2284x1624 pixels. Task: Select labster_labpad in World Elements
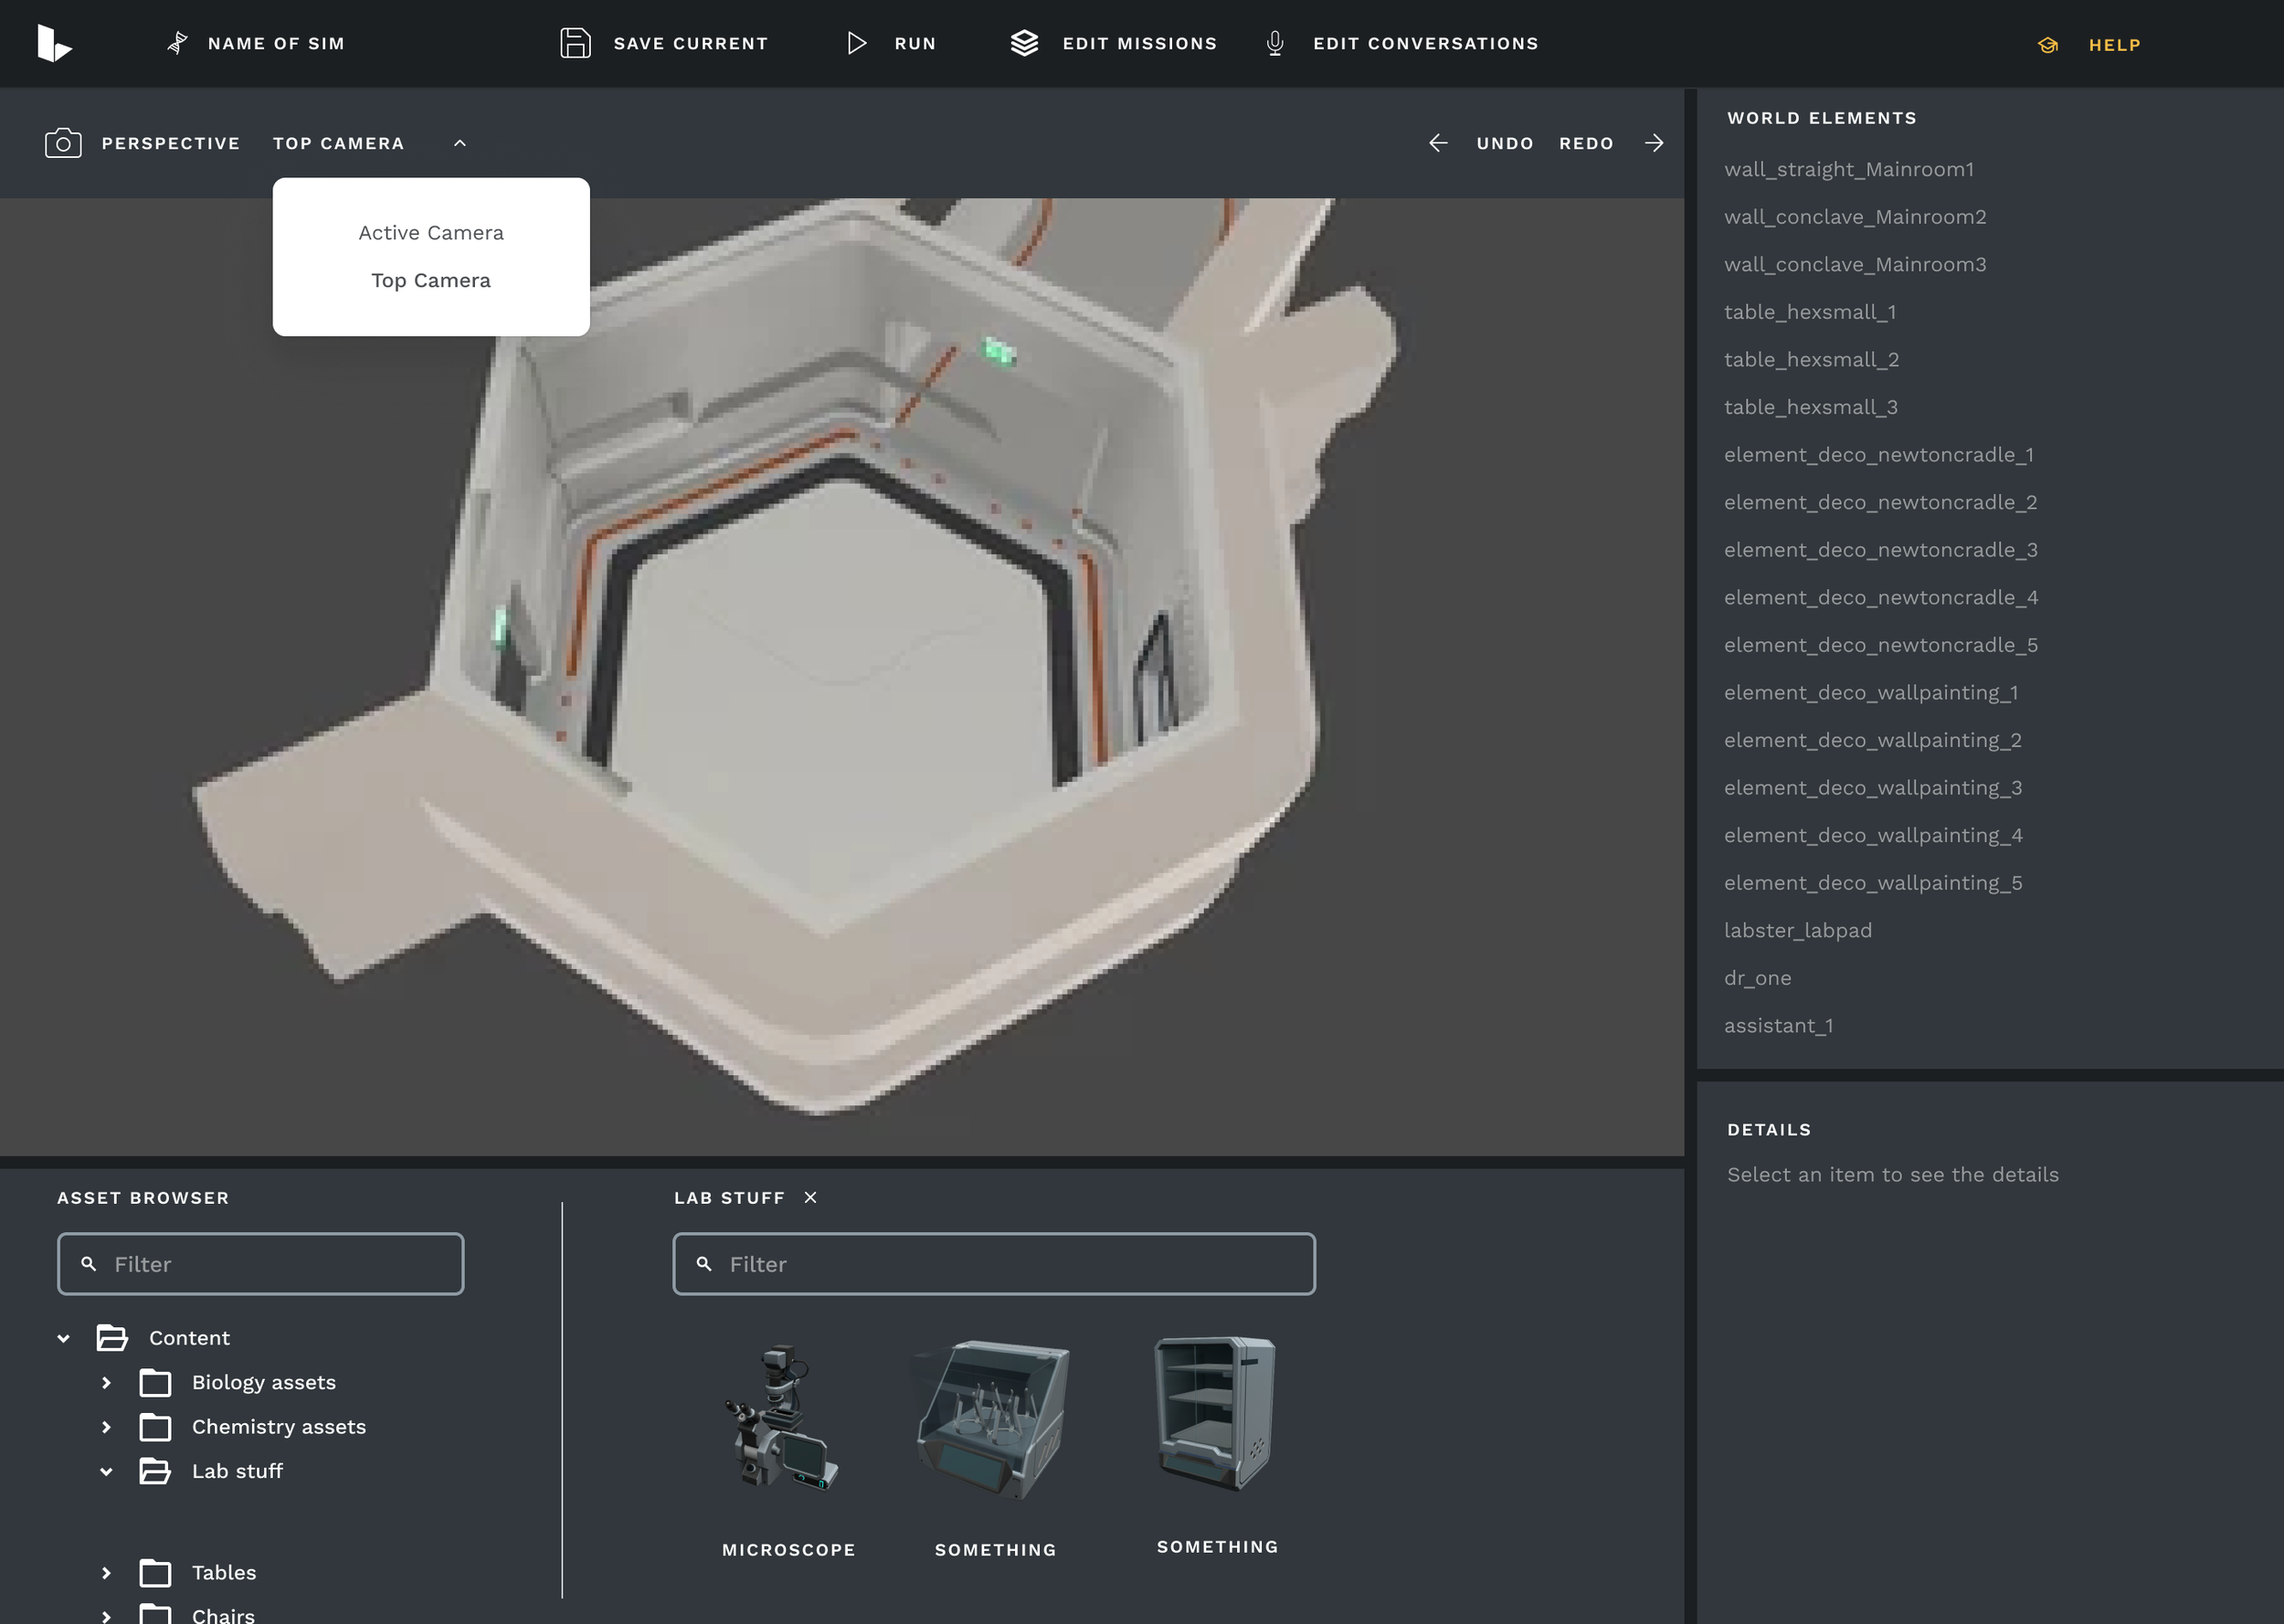click(x=1797, y=930)
